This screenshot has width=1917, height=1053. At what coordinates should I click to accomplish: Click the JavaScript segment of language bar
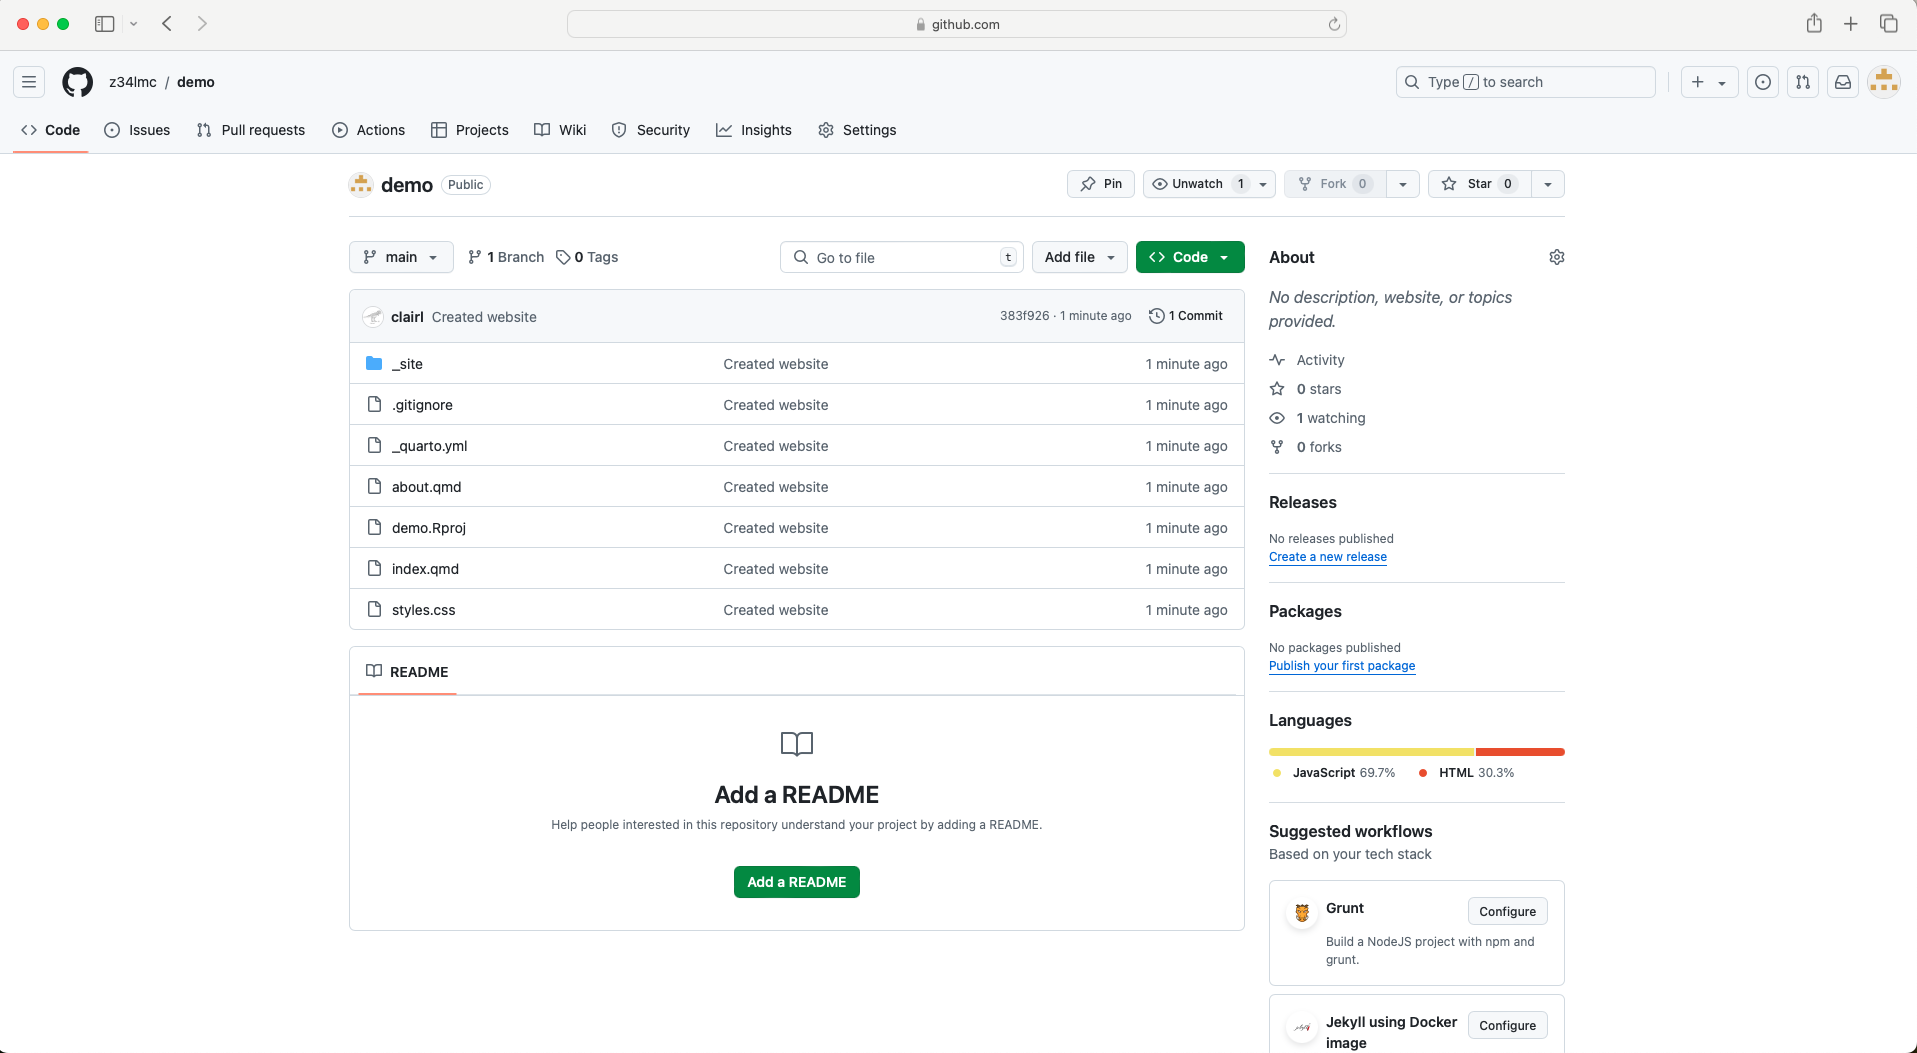coord(1371,752)
